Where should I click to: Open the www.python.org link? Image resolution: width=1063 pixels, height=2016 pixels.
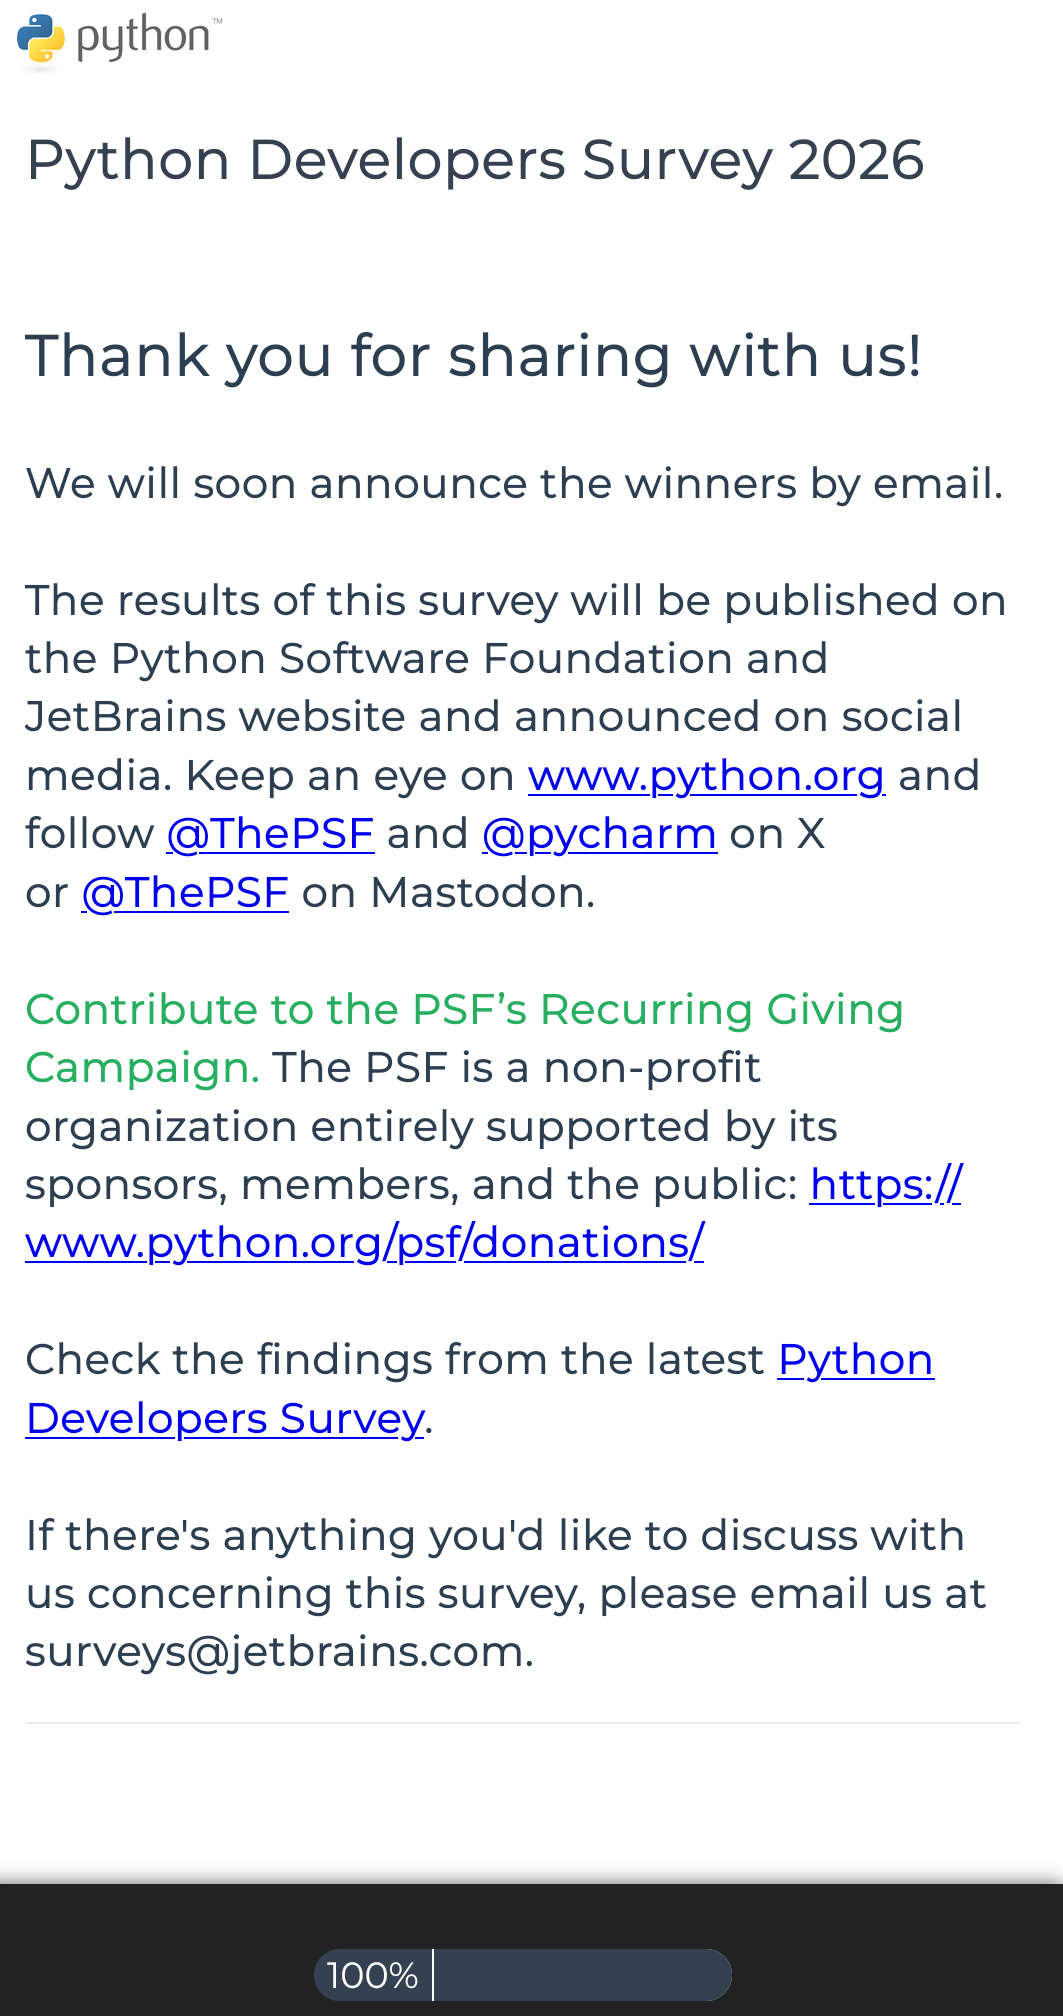(x=706, y=776)
